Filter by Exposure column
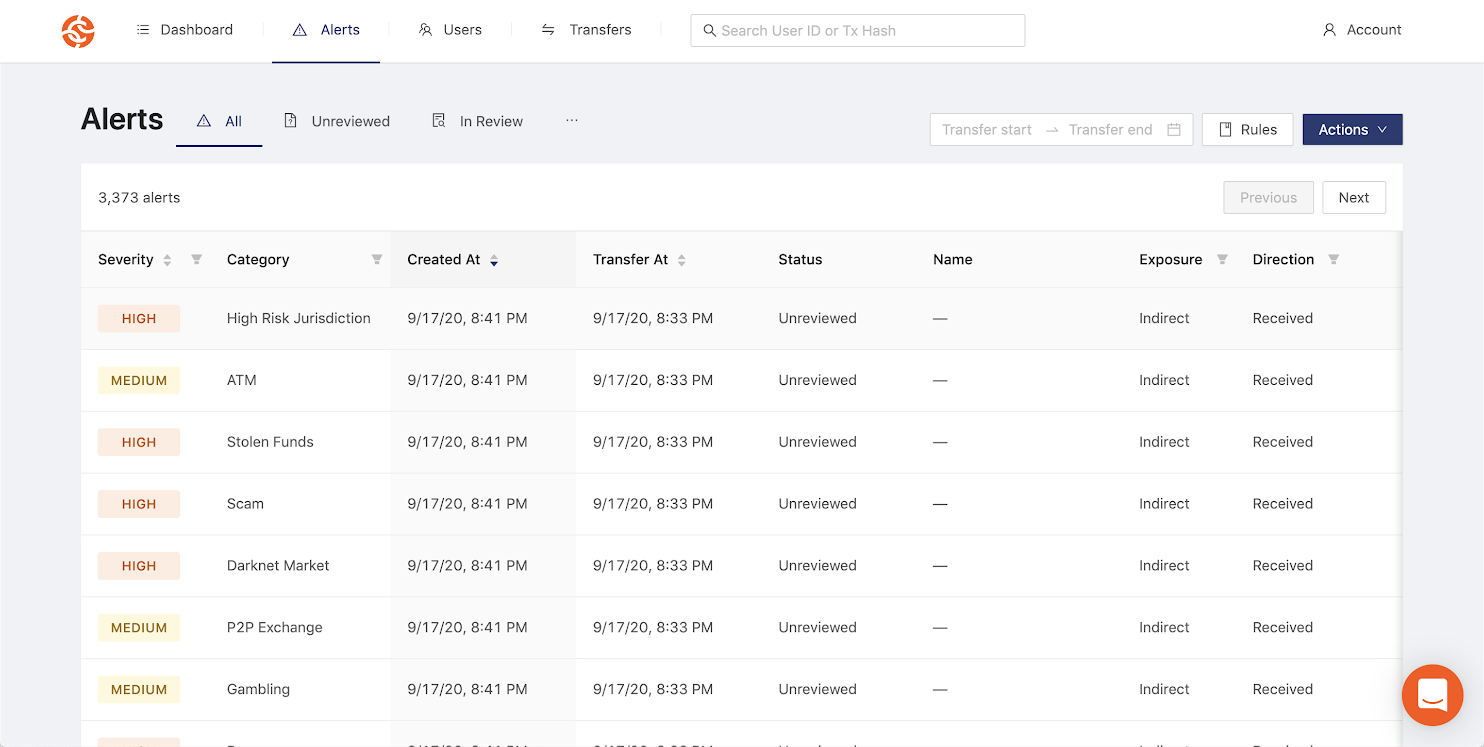The height and width of the screenshot is (747, 1484). point(1222,260)
